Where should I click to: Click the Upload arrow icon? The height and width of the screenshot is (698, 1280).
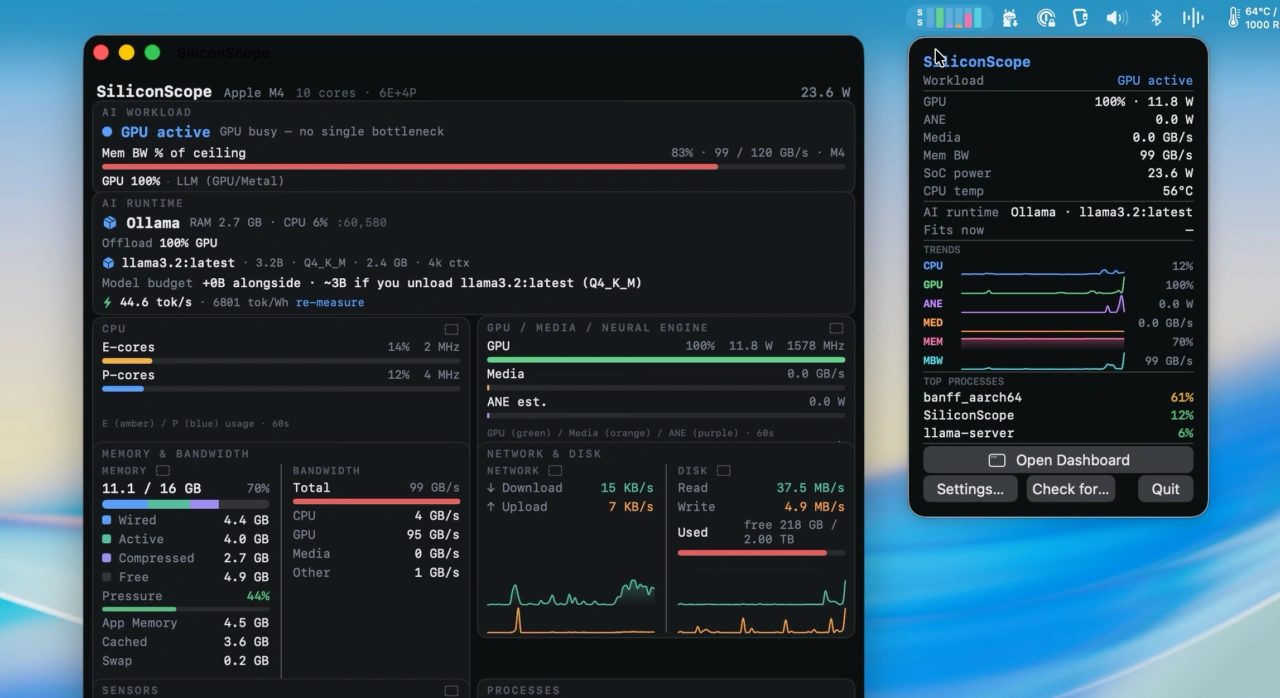[x=491, y=507]
